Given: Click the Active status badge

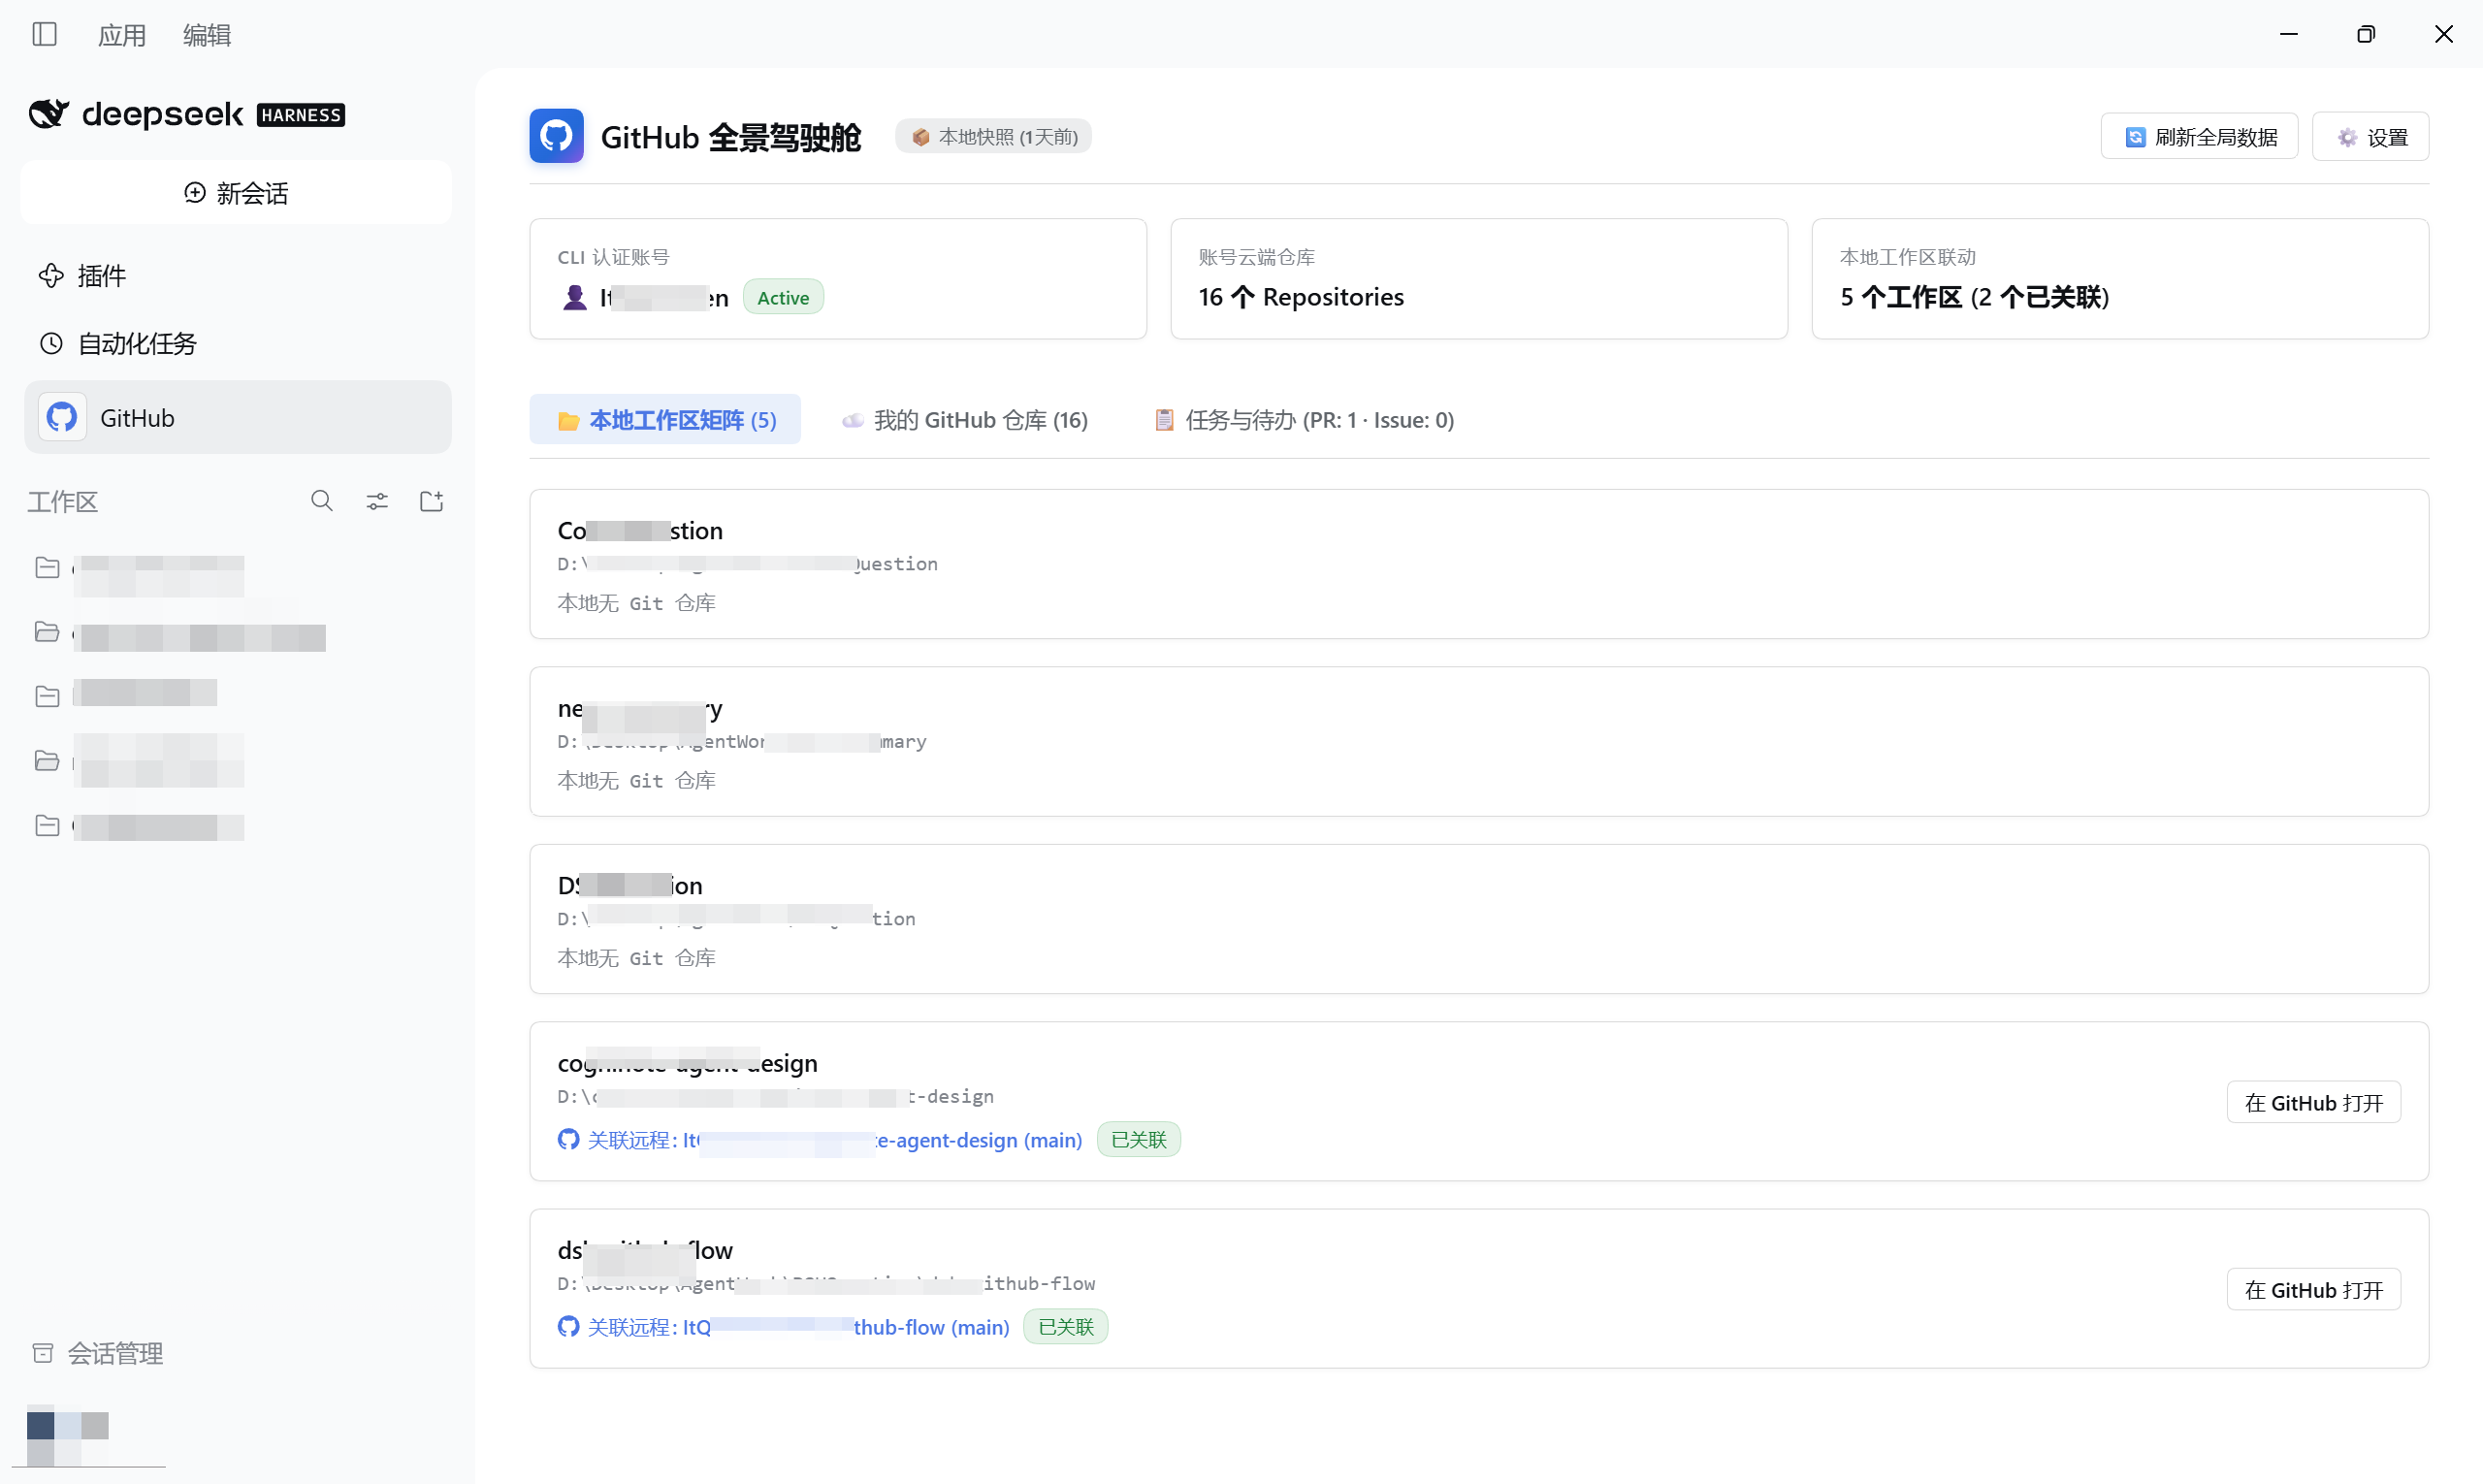Looking at the screenshot, I should (783, 297).
